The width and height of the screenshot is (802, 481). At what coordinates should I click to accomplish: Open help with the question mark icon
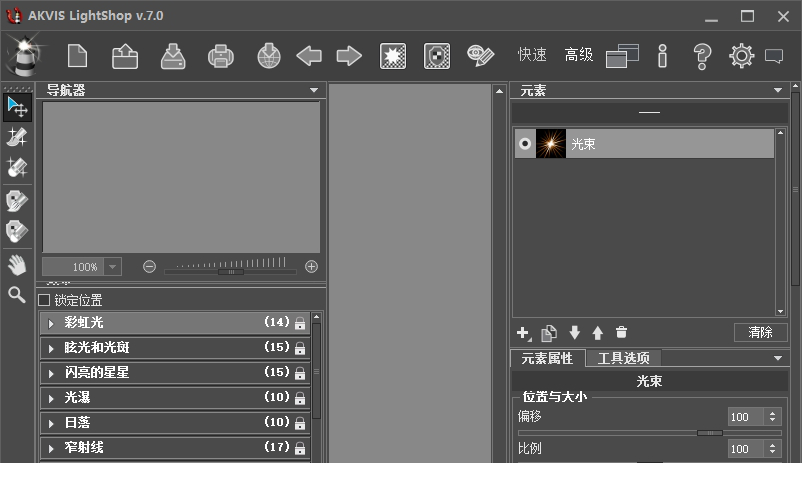(702, 56)
